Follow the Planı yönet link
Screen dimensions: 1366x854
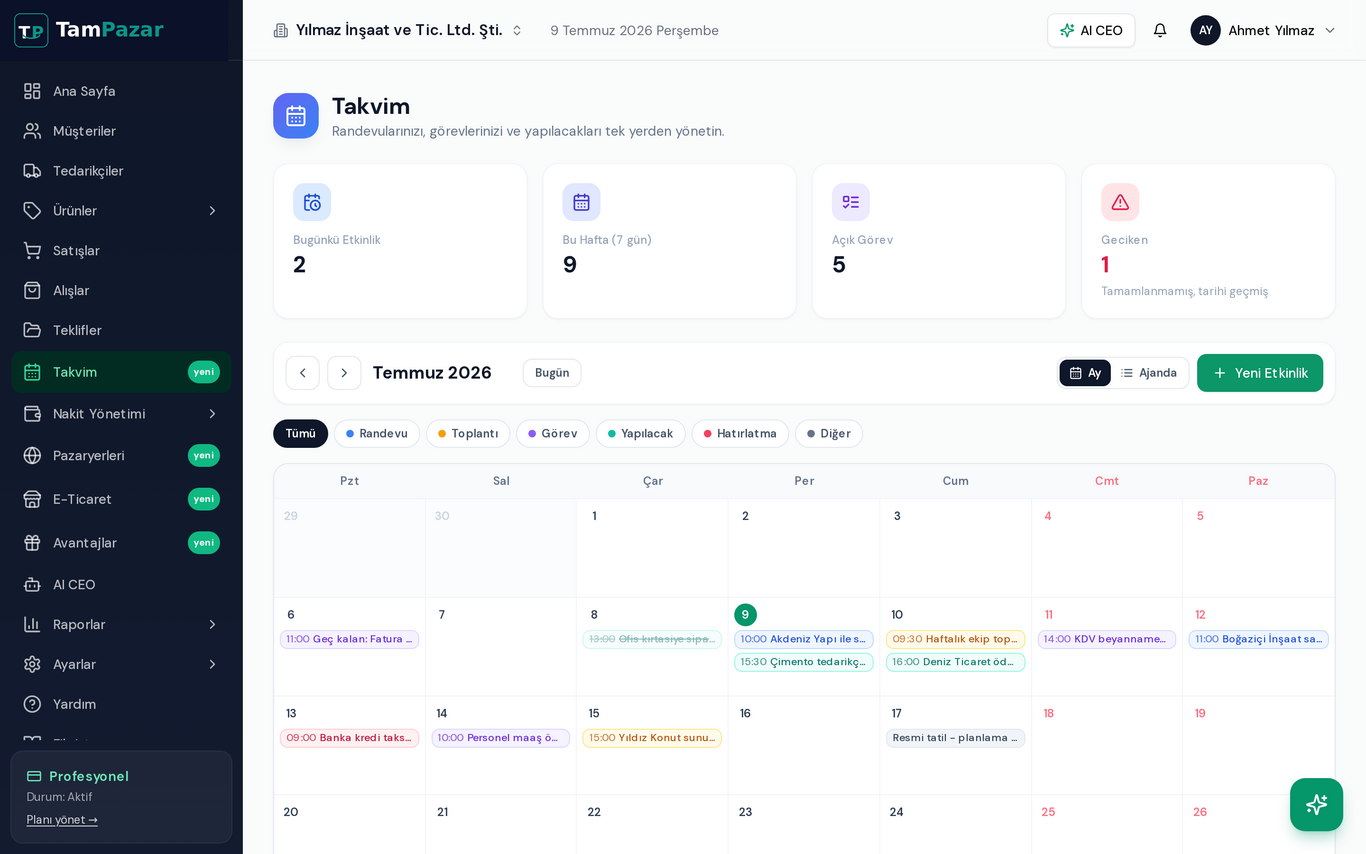[62, 820]
